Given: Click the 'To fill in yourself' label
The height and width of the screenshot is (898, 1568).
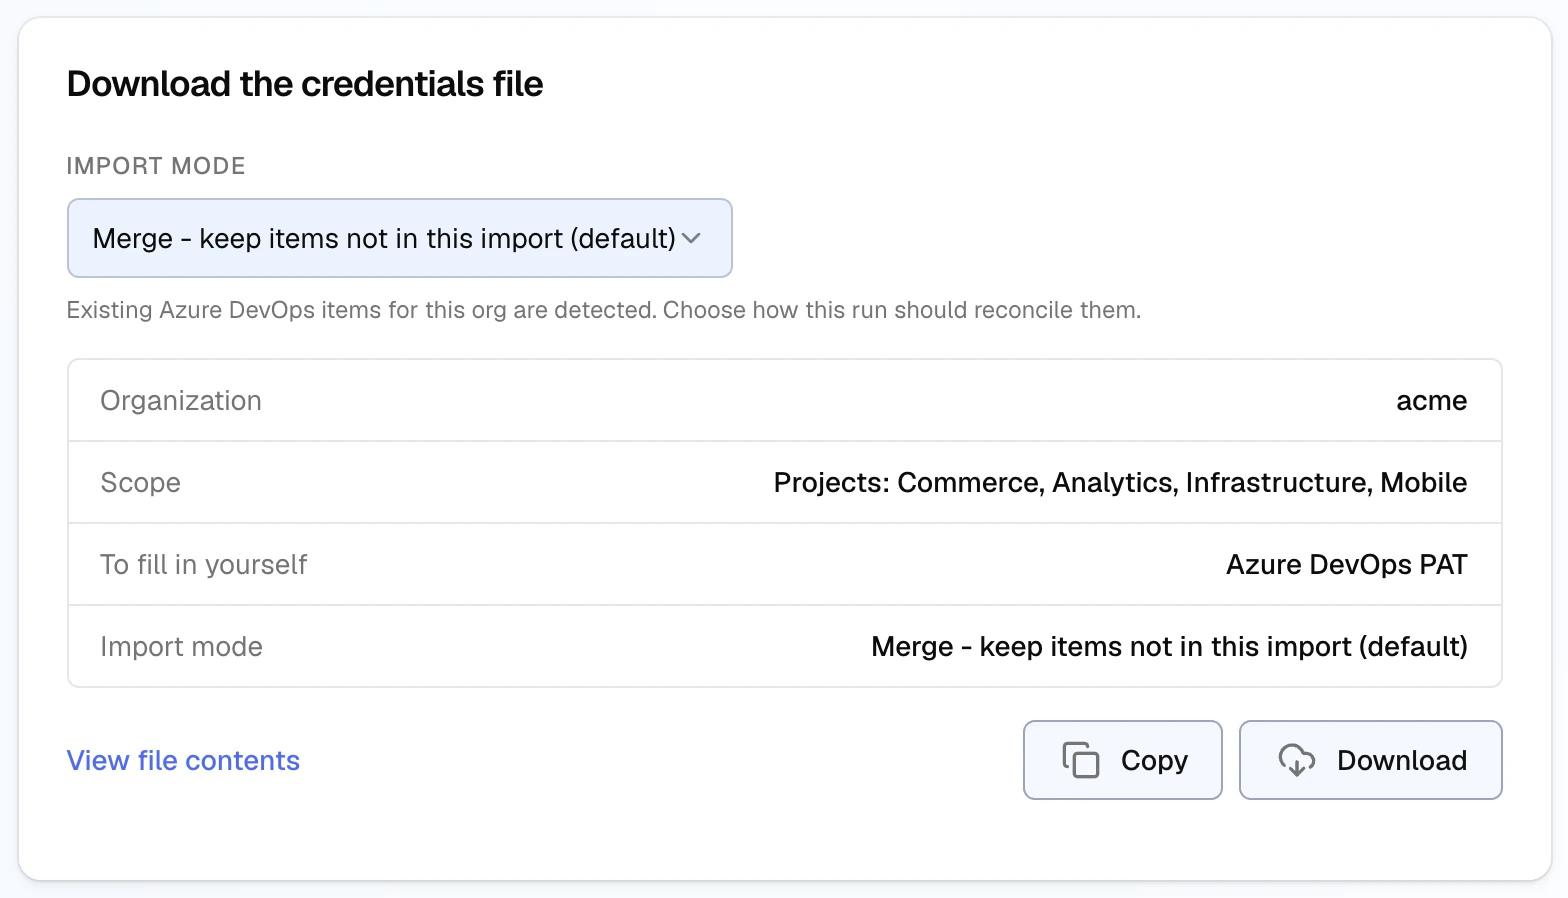Looking at the screenshot, I should pos(204,564).
